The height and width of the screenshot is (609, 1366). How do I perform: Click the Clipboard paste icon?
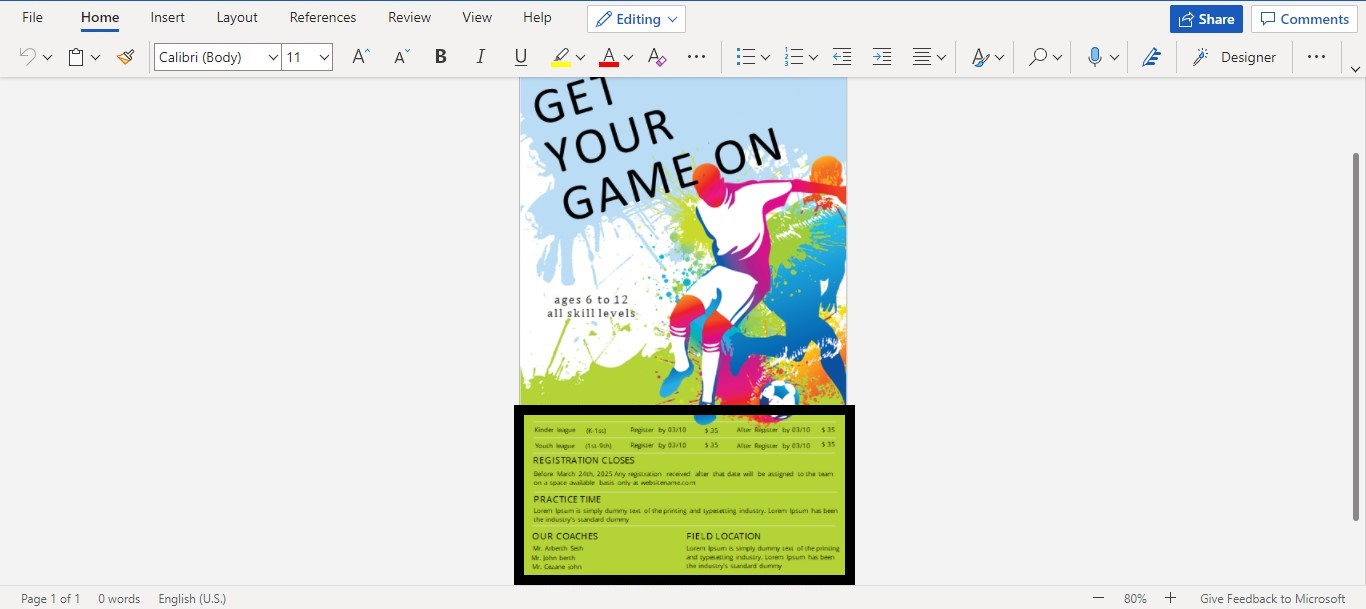click(78, 57)
